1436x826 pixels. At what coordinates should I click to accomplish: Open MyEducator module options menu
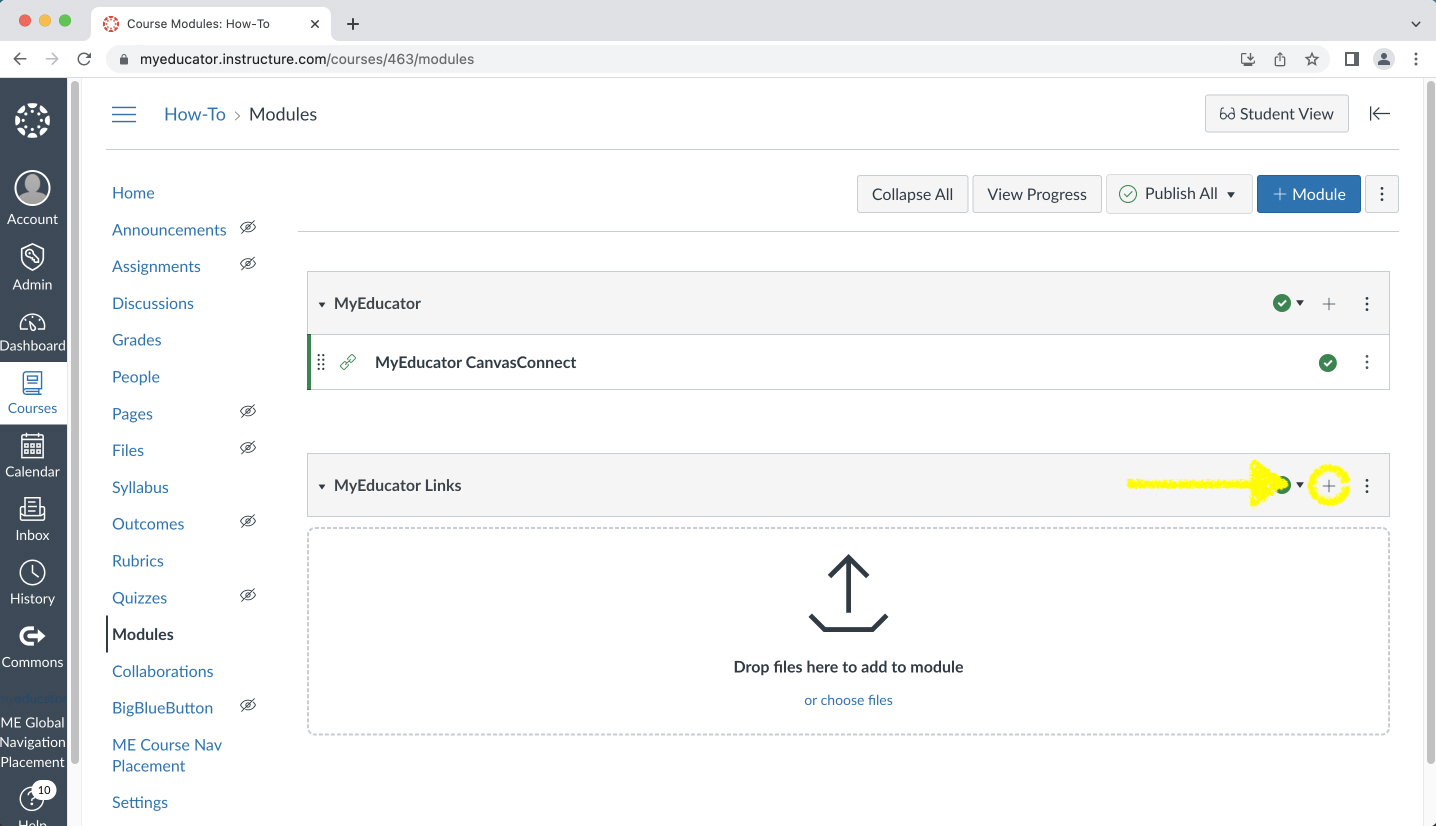coord(1367,304)
